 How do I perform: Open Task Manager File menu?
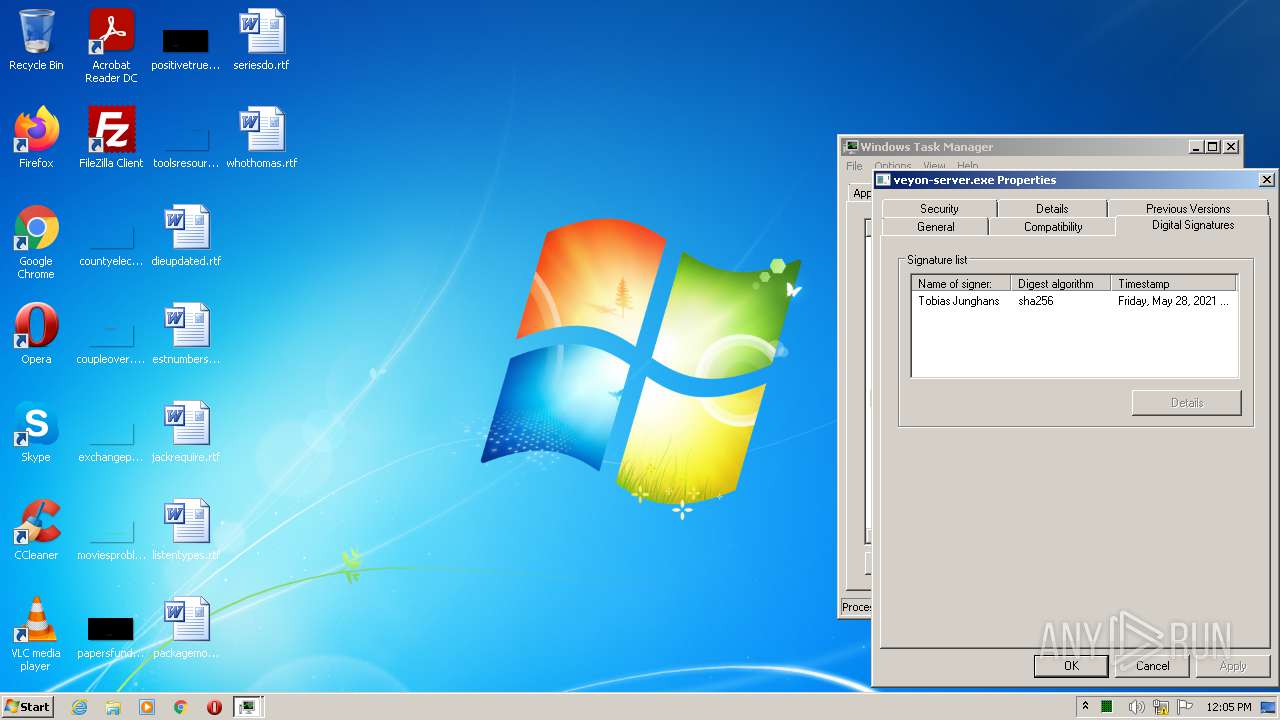854,166
